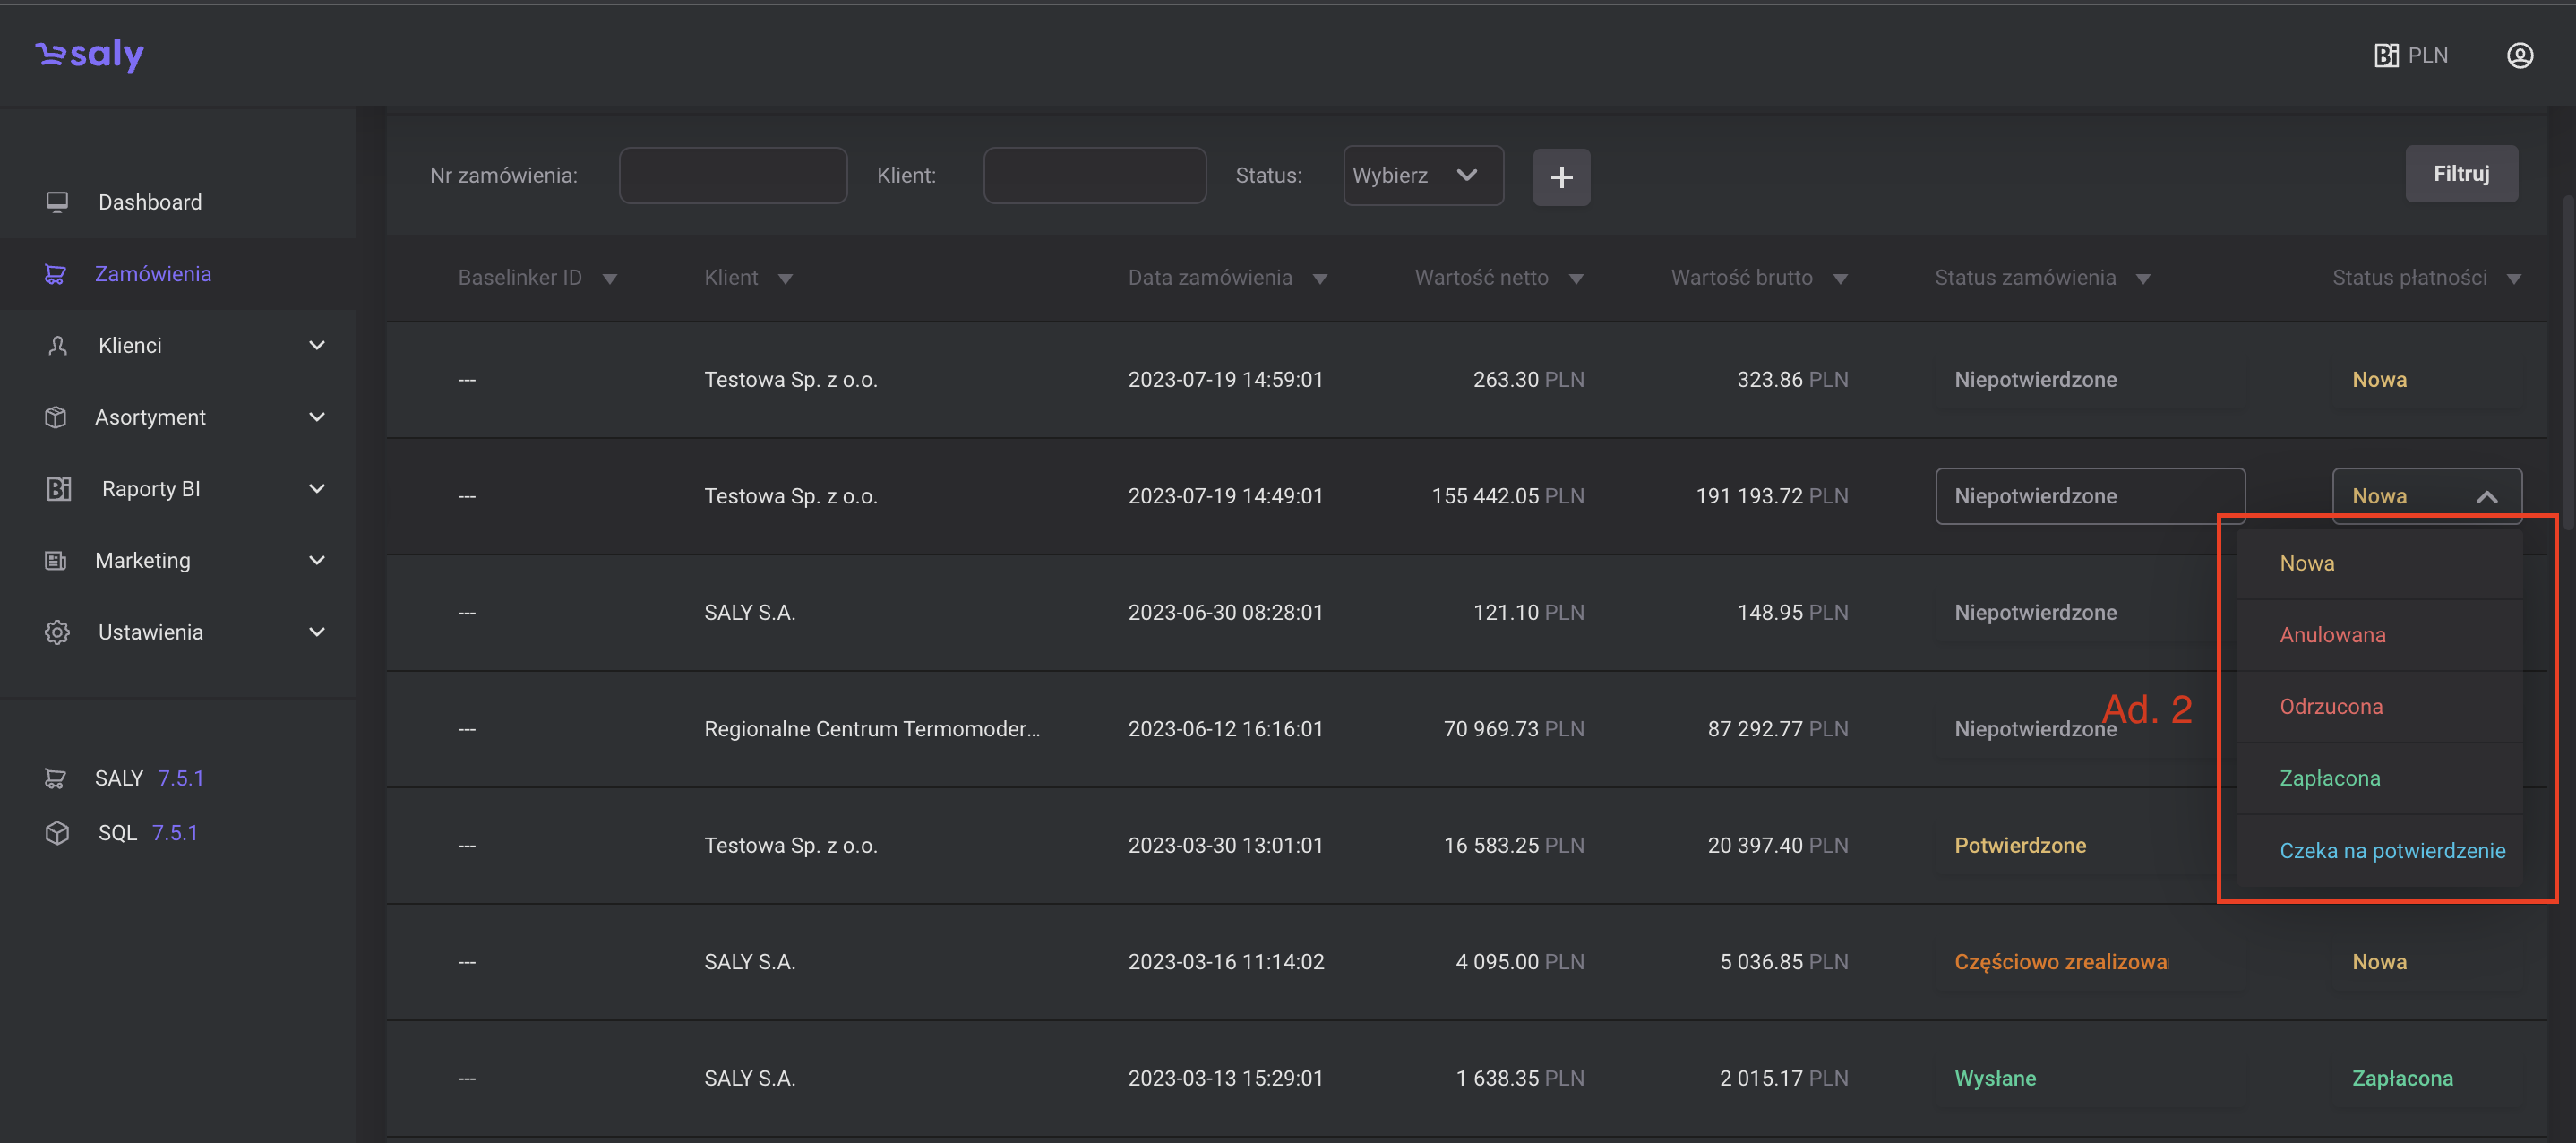Open the Status Wybierz dropdown
2576x1143 pixels.
1422,175
